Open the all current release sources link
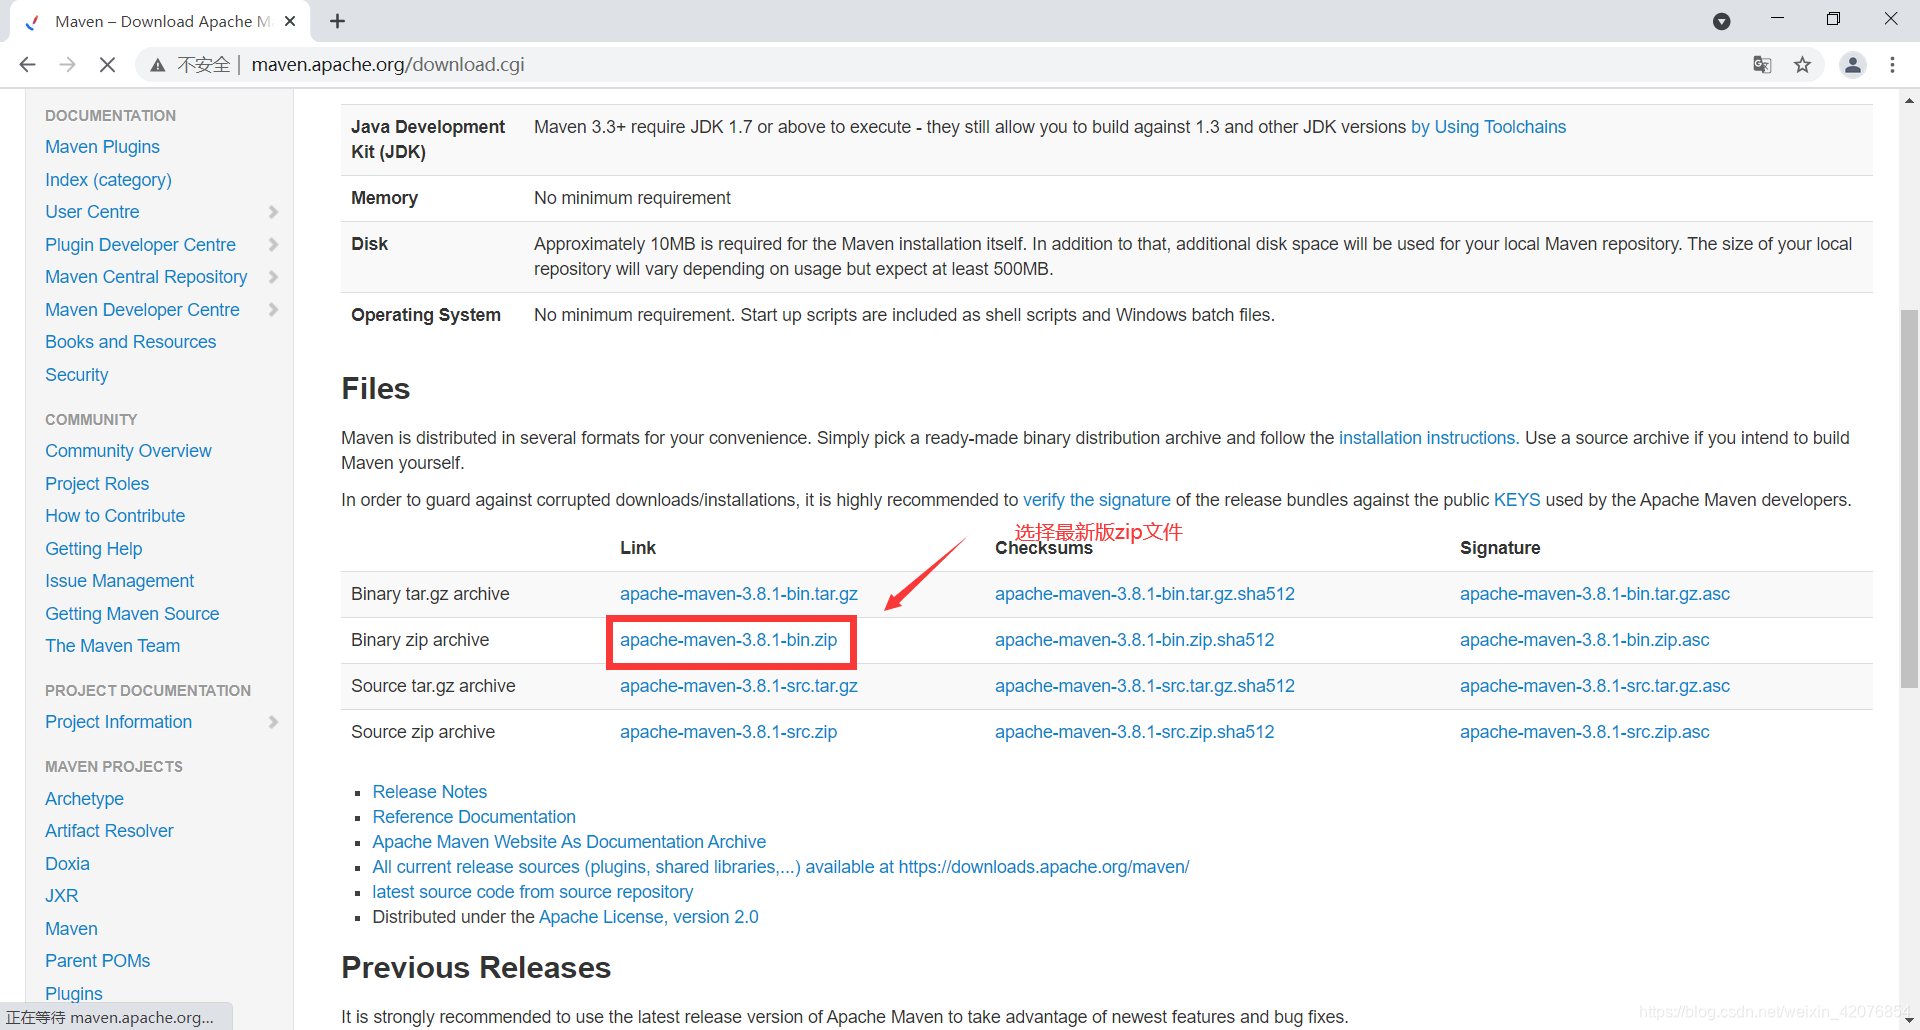 (x=780, y=867)
